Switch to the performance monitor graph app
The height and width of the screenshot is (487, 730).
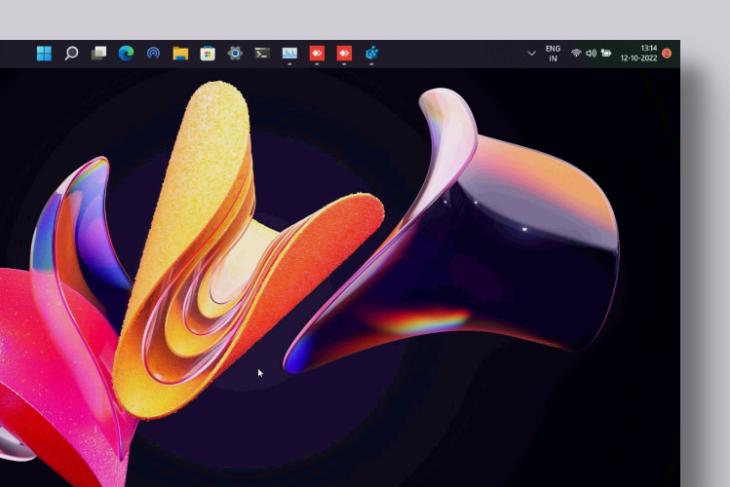click(289, 54)
